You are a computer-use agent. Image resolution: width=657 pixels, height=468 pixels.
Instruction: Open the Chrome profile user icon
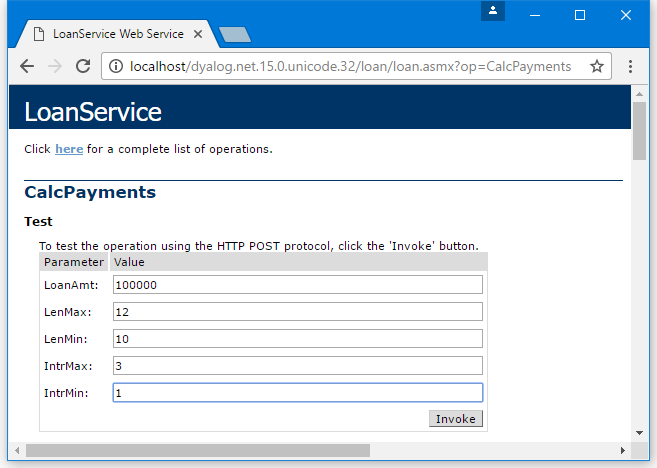492,11
